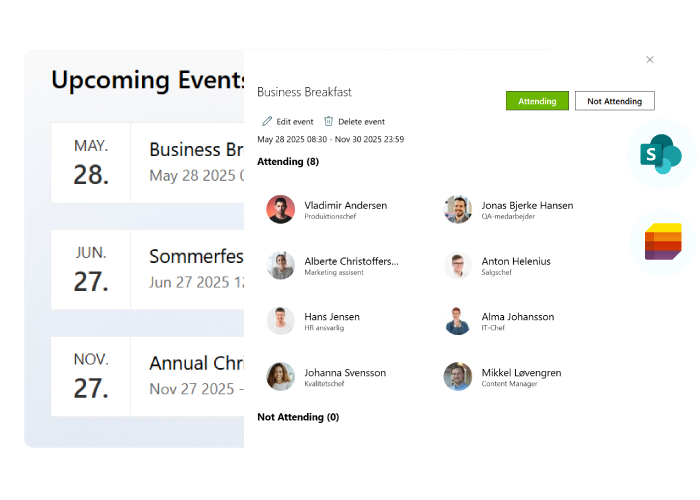Screen dimensions: 700x500
Task: Mark yourself as Attending
Action: pyautogui.click(x=537, y=101)
